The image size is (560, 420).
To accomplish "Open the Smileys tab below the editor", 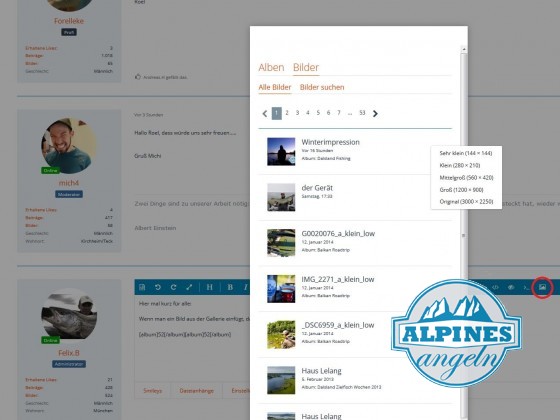I will [152, 391].
